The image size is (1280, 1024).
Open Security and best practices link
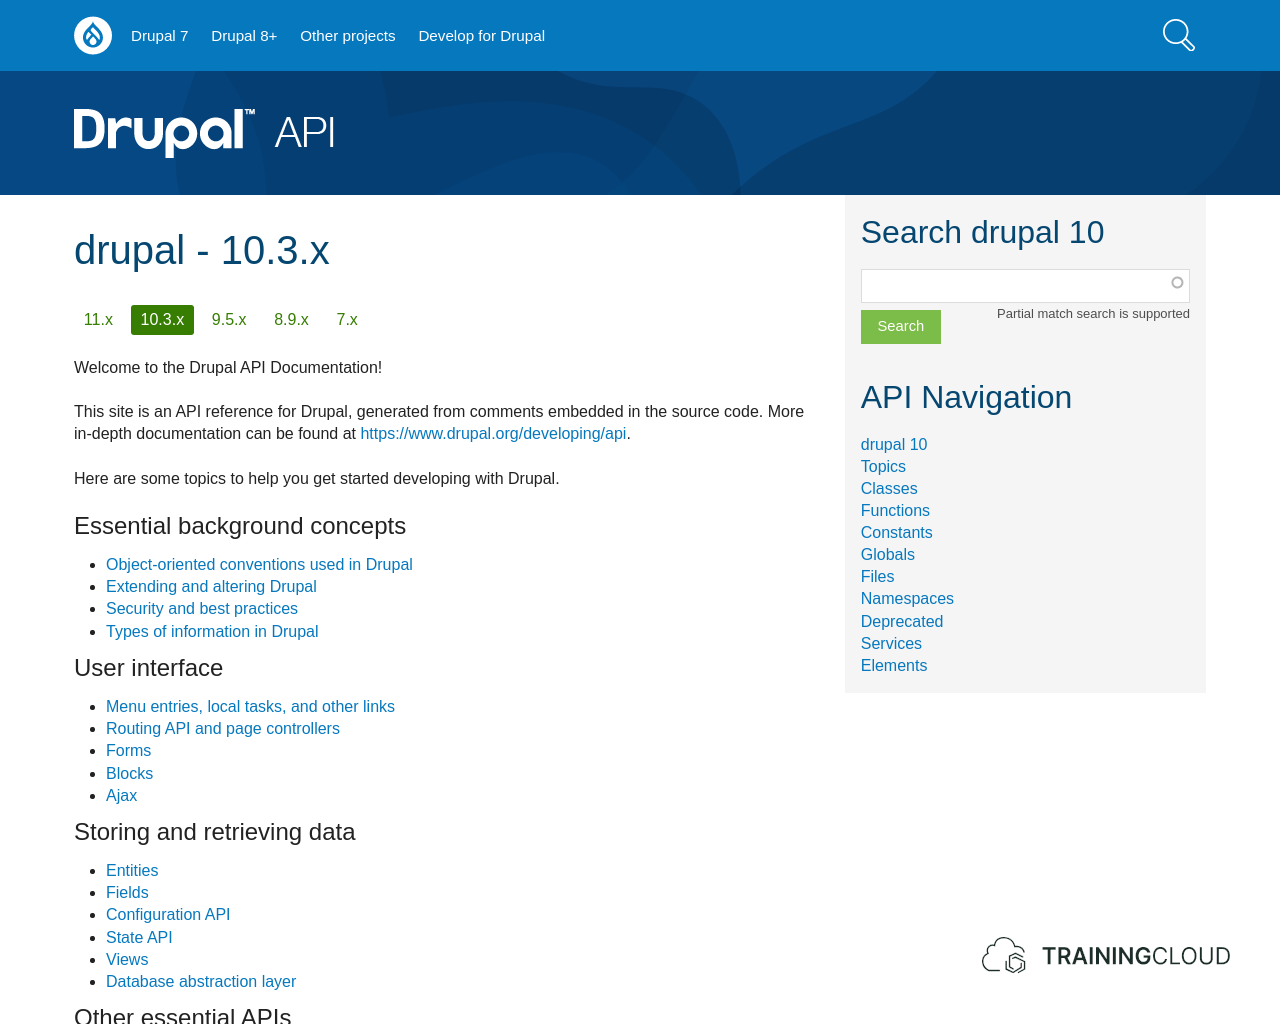click(202, 609)
